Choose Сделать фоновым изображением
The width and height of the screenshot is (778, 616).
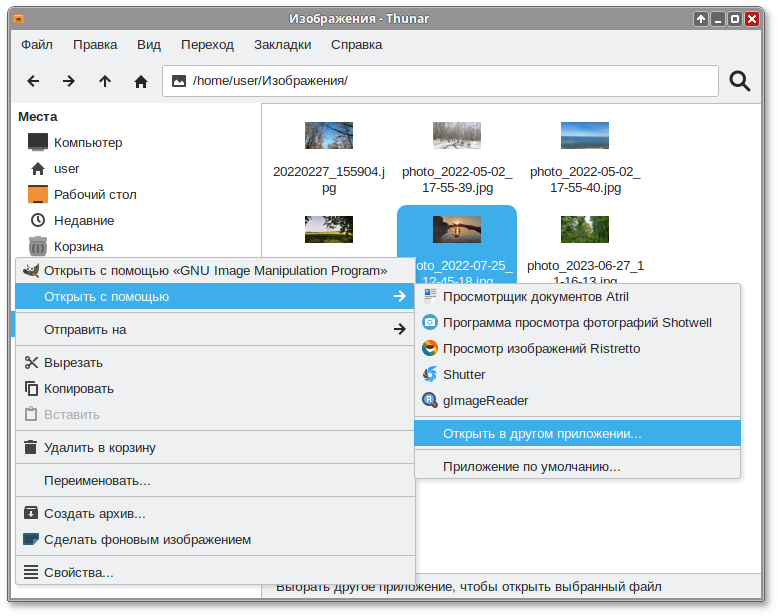tap(215, 539)
